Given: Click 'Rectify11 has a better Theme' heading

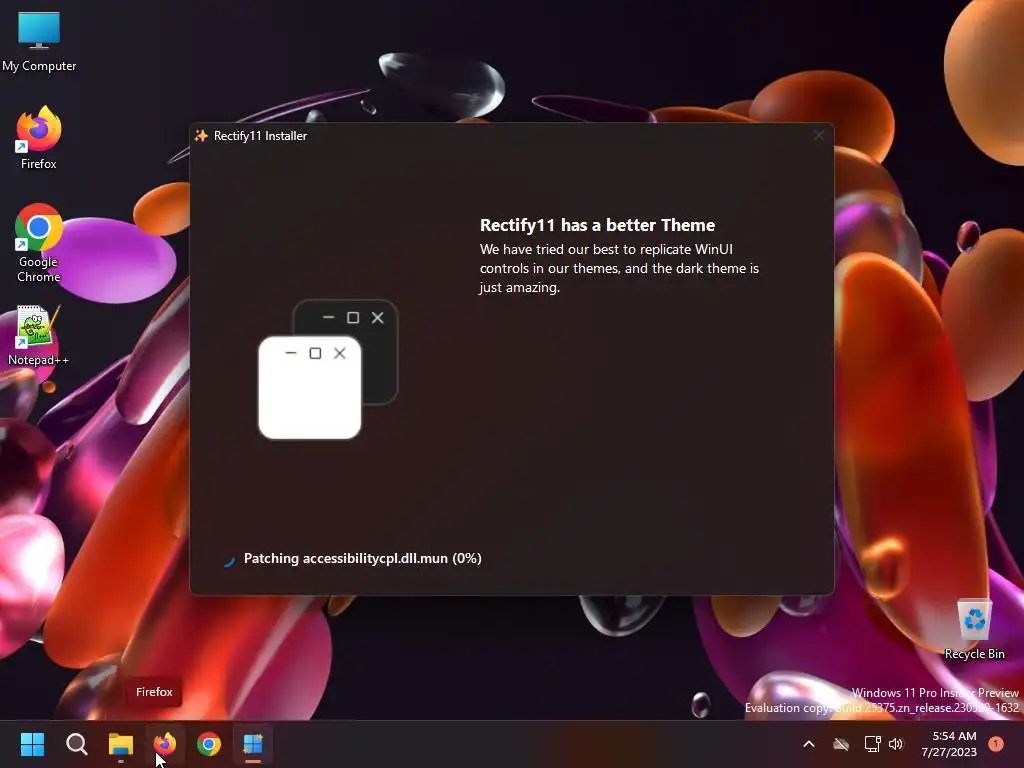Looking at the screenshot, I should point(598,225).
